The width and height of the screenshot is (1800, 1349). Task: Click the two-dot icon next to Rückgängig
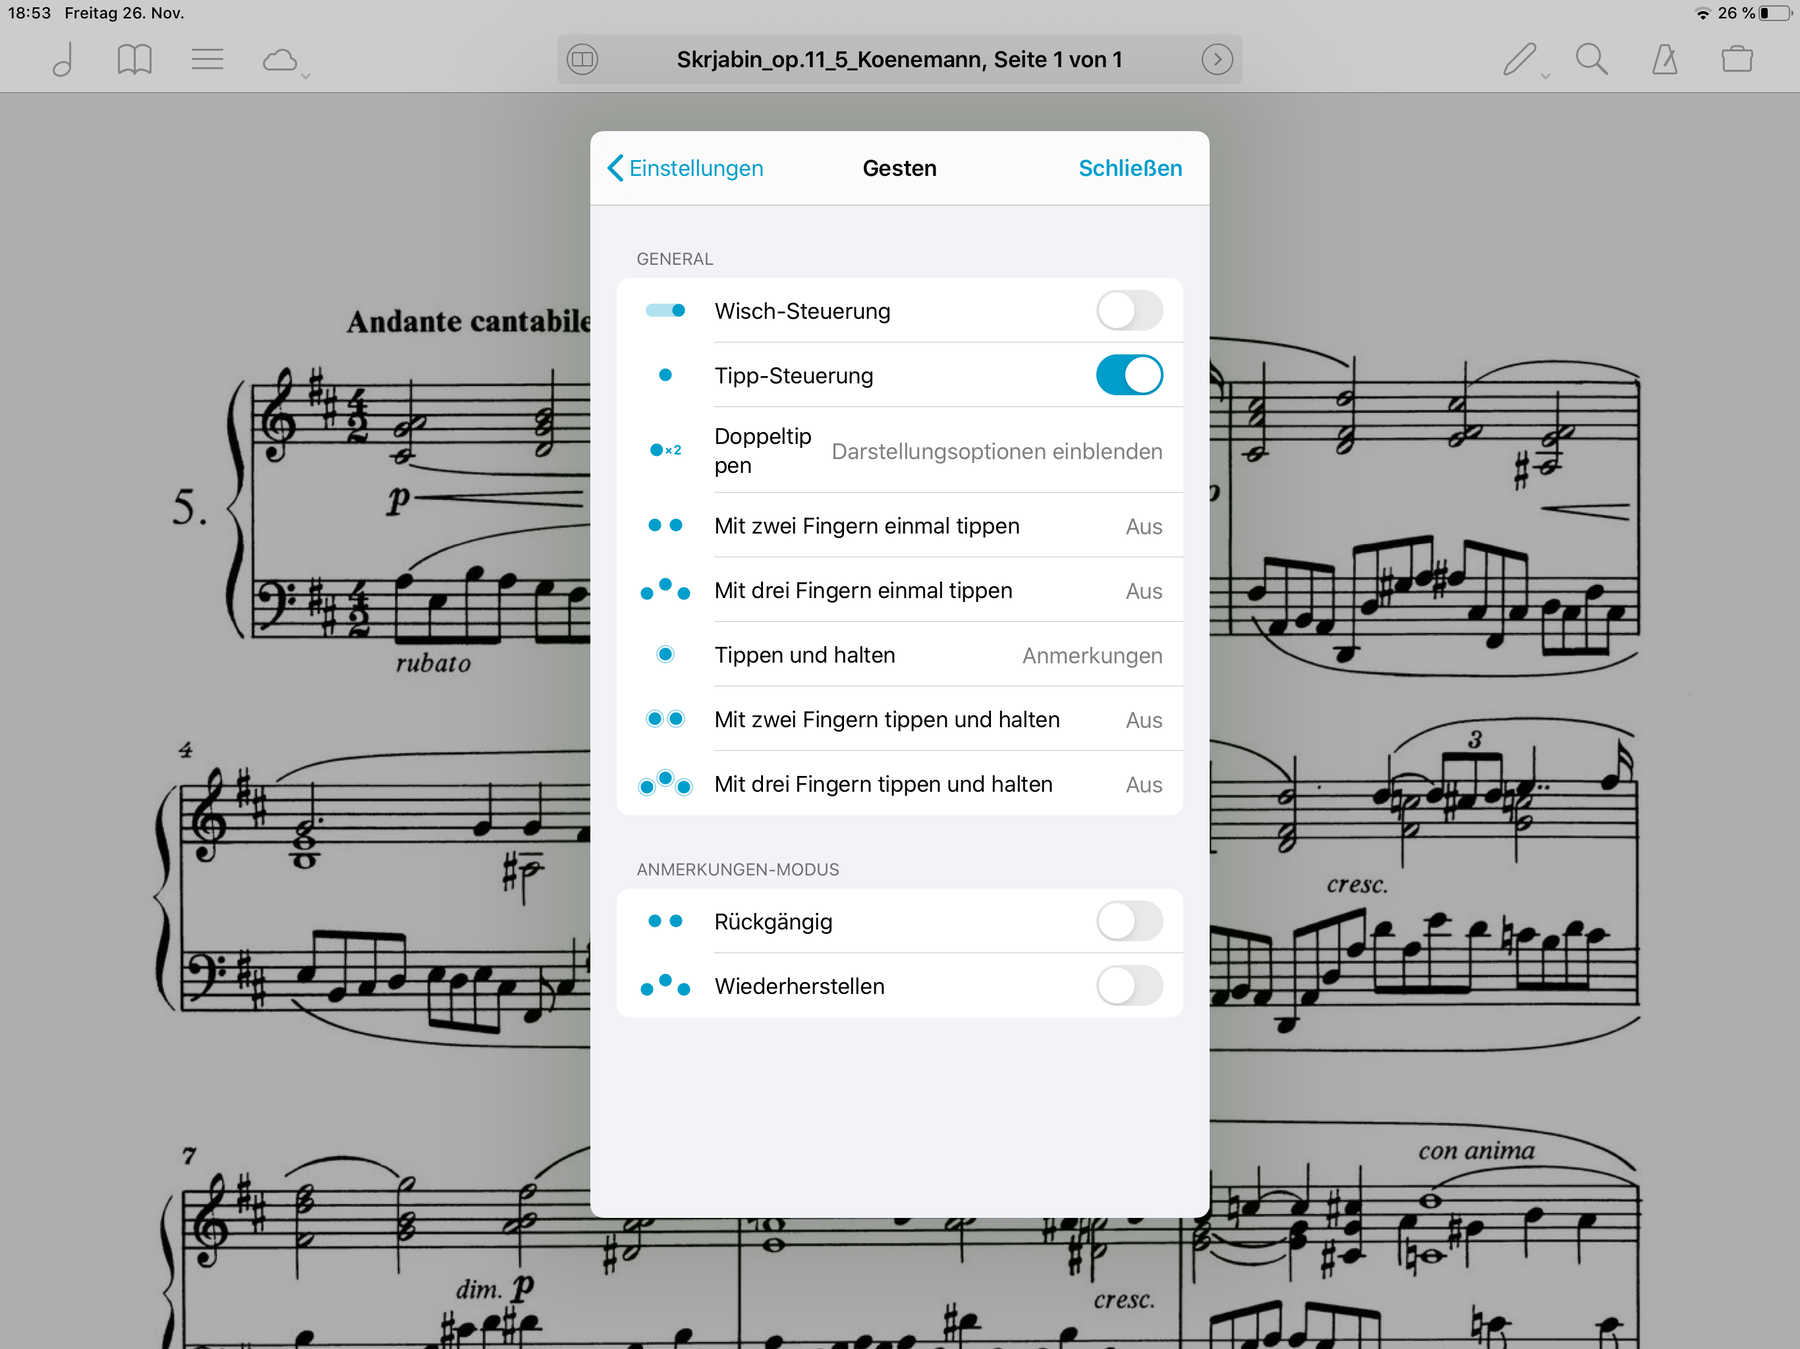pyautogui.click(x=665, y=921)
